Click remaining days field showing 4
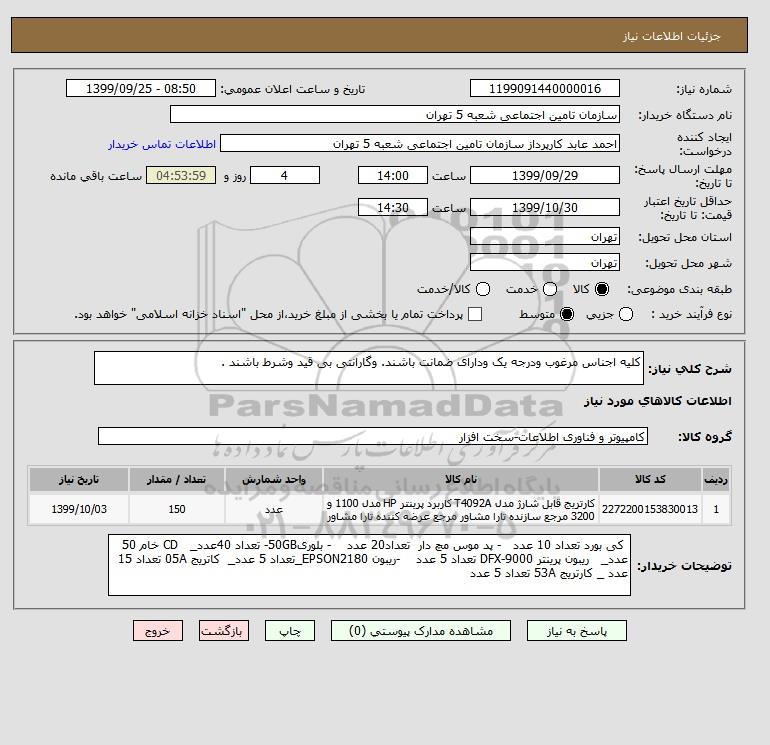 [x=285, y=175]
